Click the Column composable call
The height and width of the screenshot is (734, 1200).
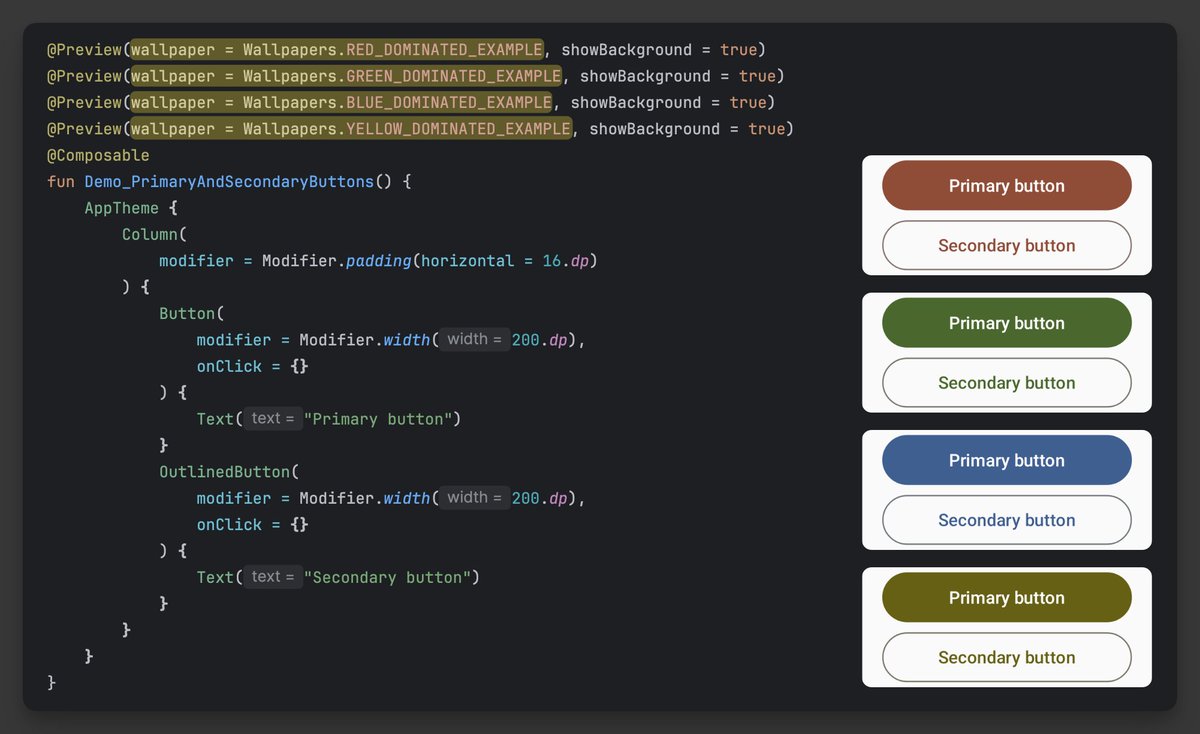pyautogui.click(x=150, y=234)
